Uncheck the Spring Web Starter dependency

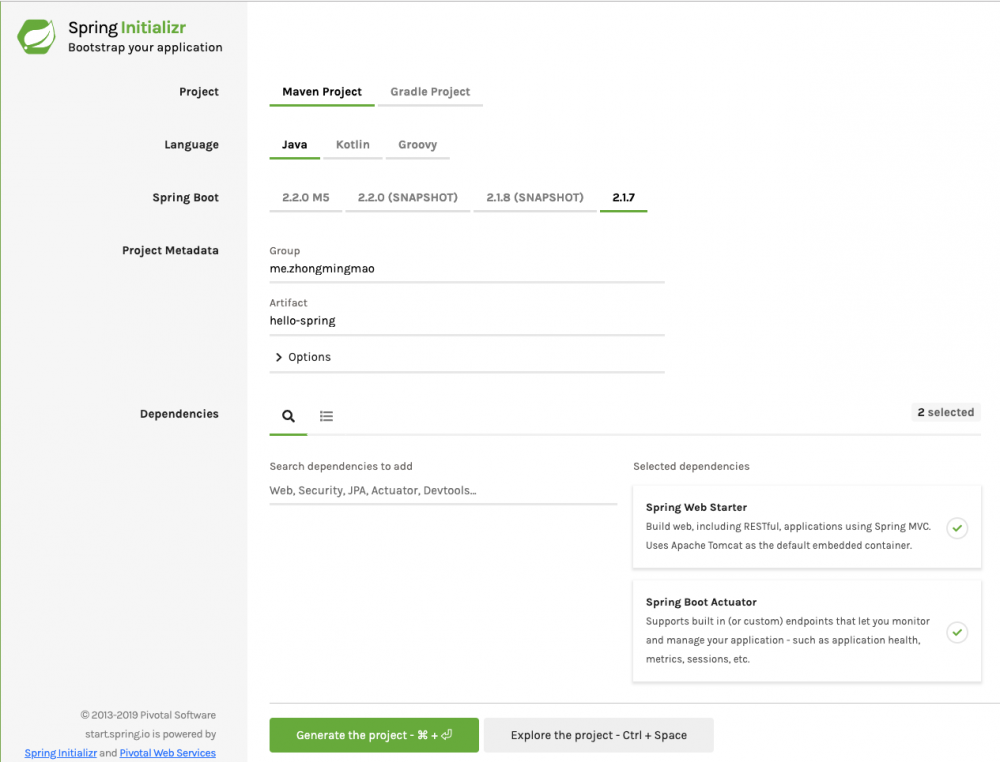point(957,527)
